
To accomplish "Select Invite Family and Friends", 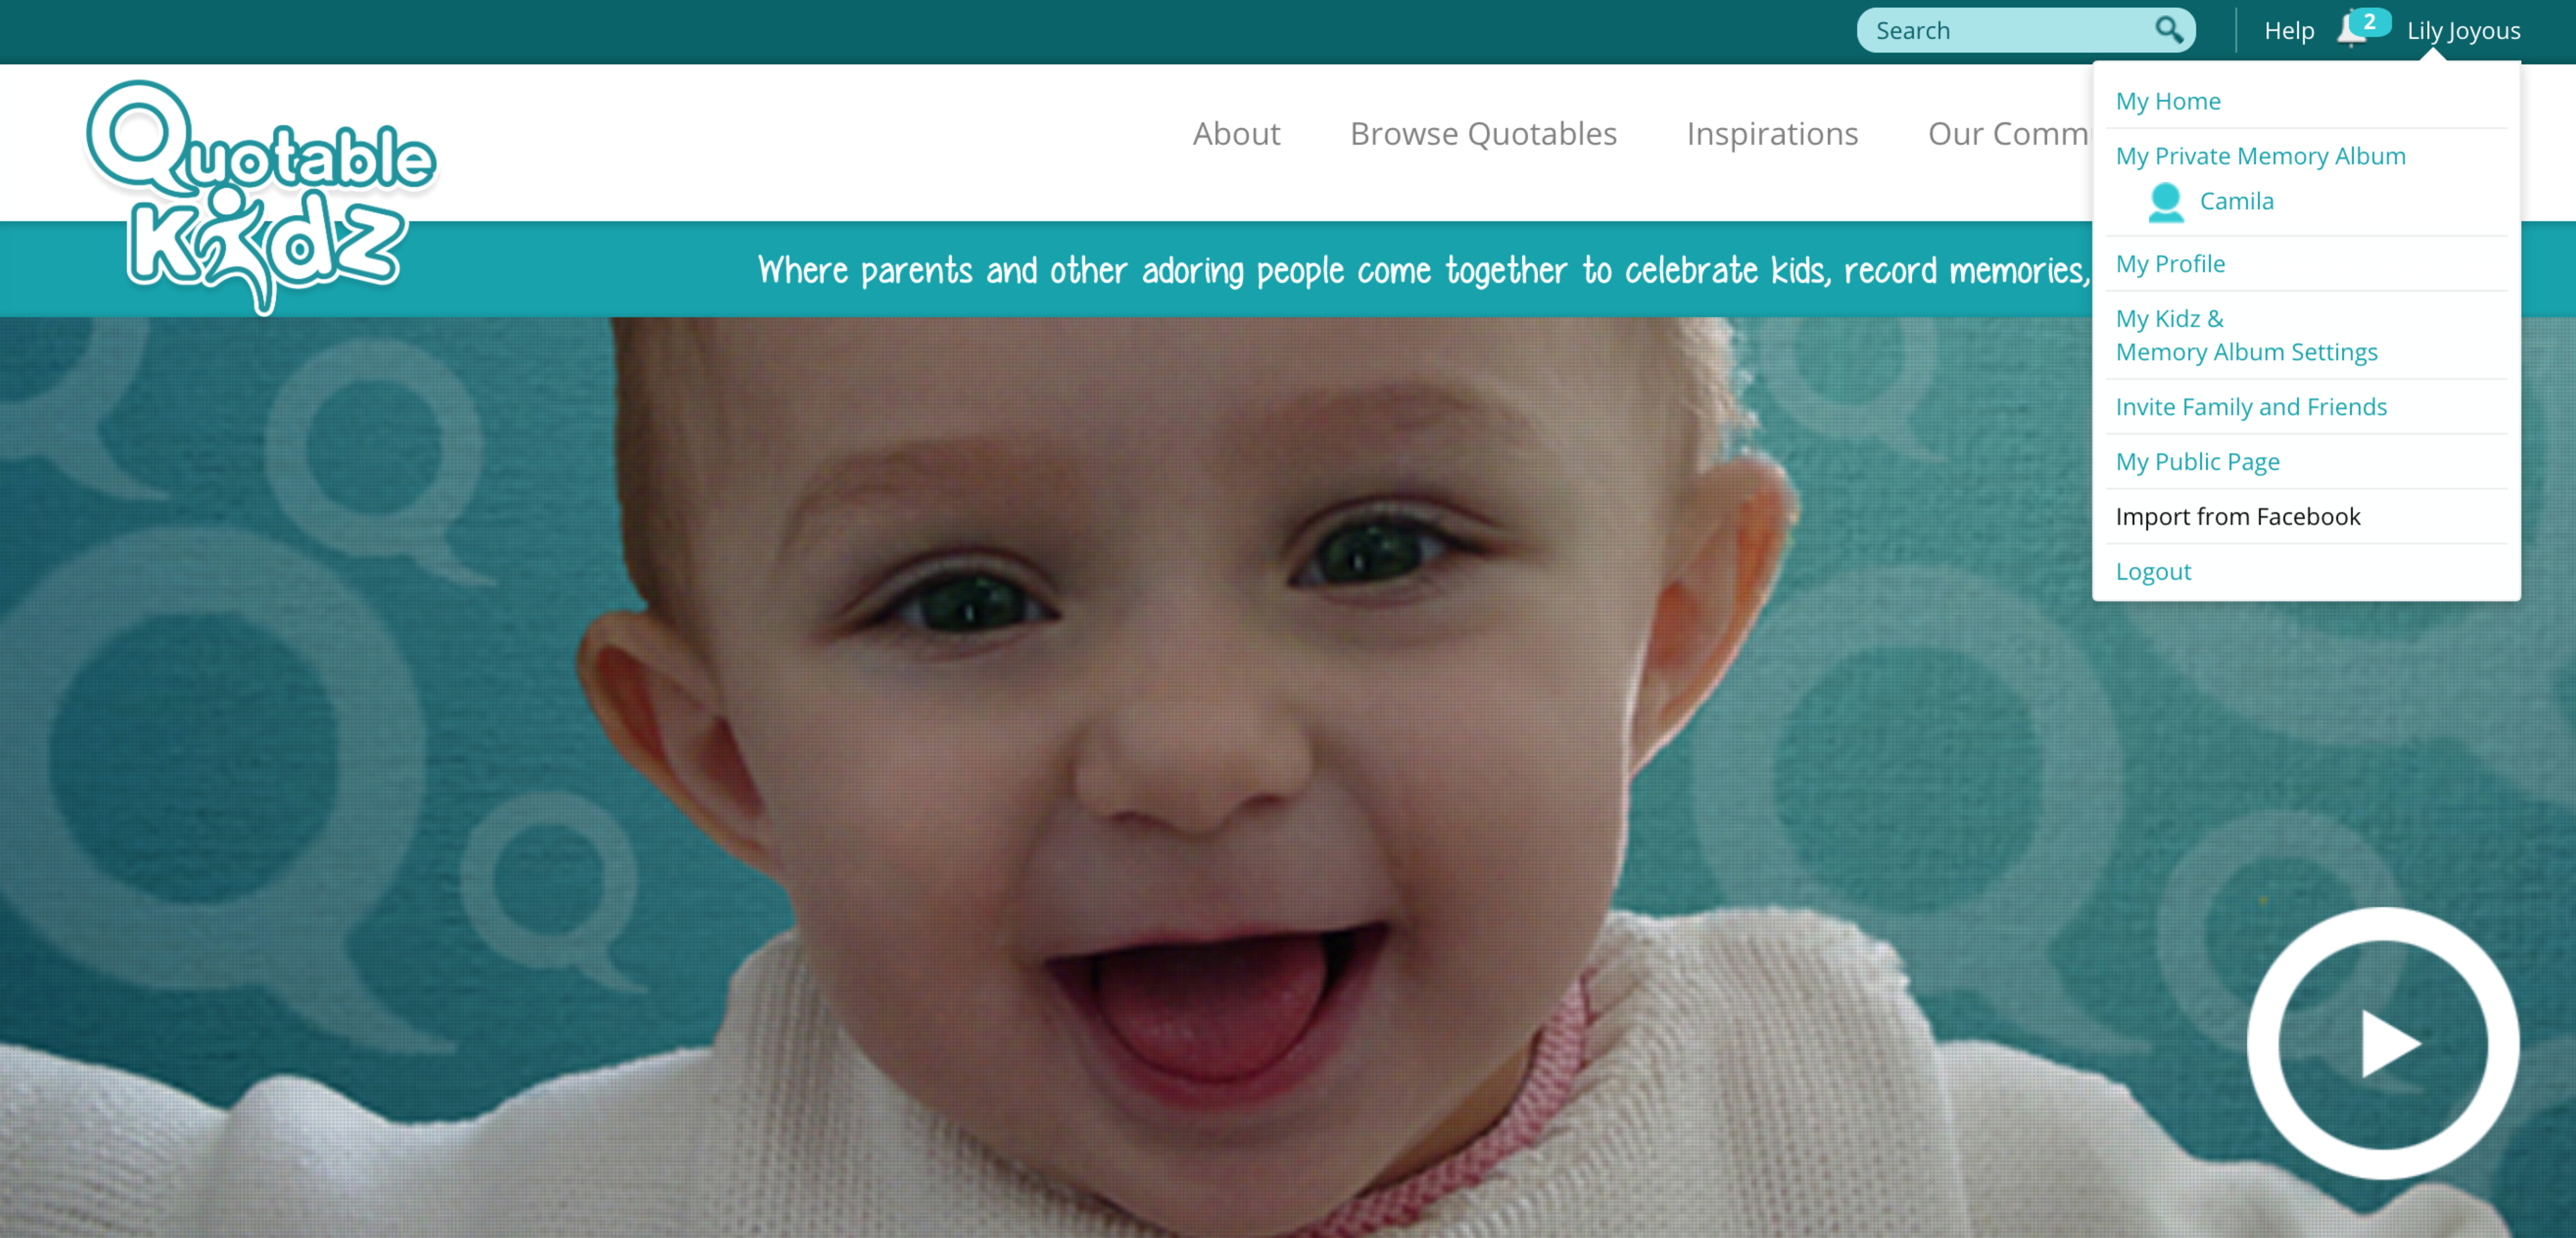I will (2251, 407).
